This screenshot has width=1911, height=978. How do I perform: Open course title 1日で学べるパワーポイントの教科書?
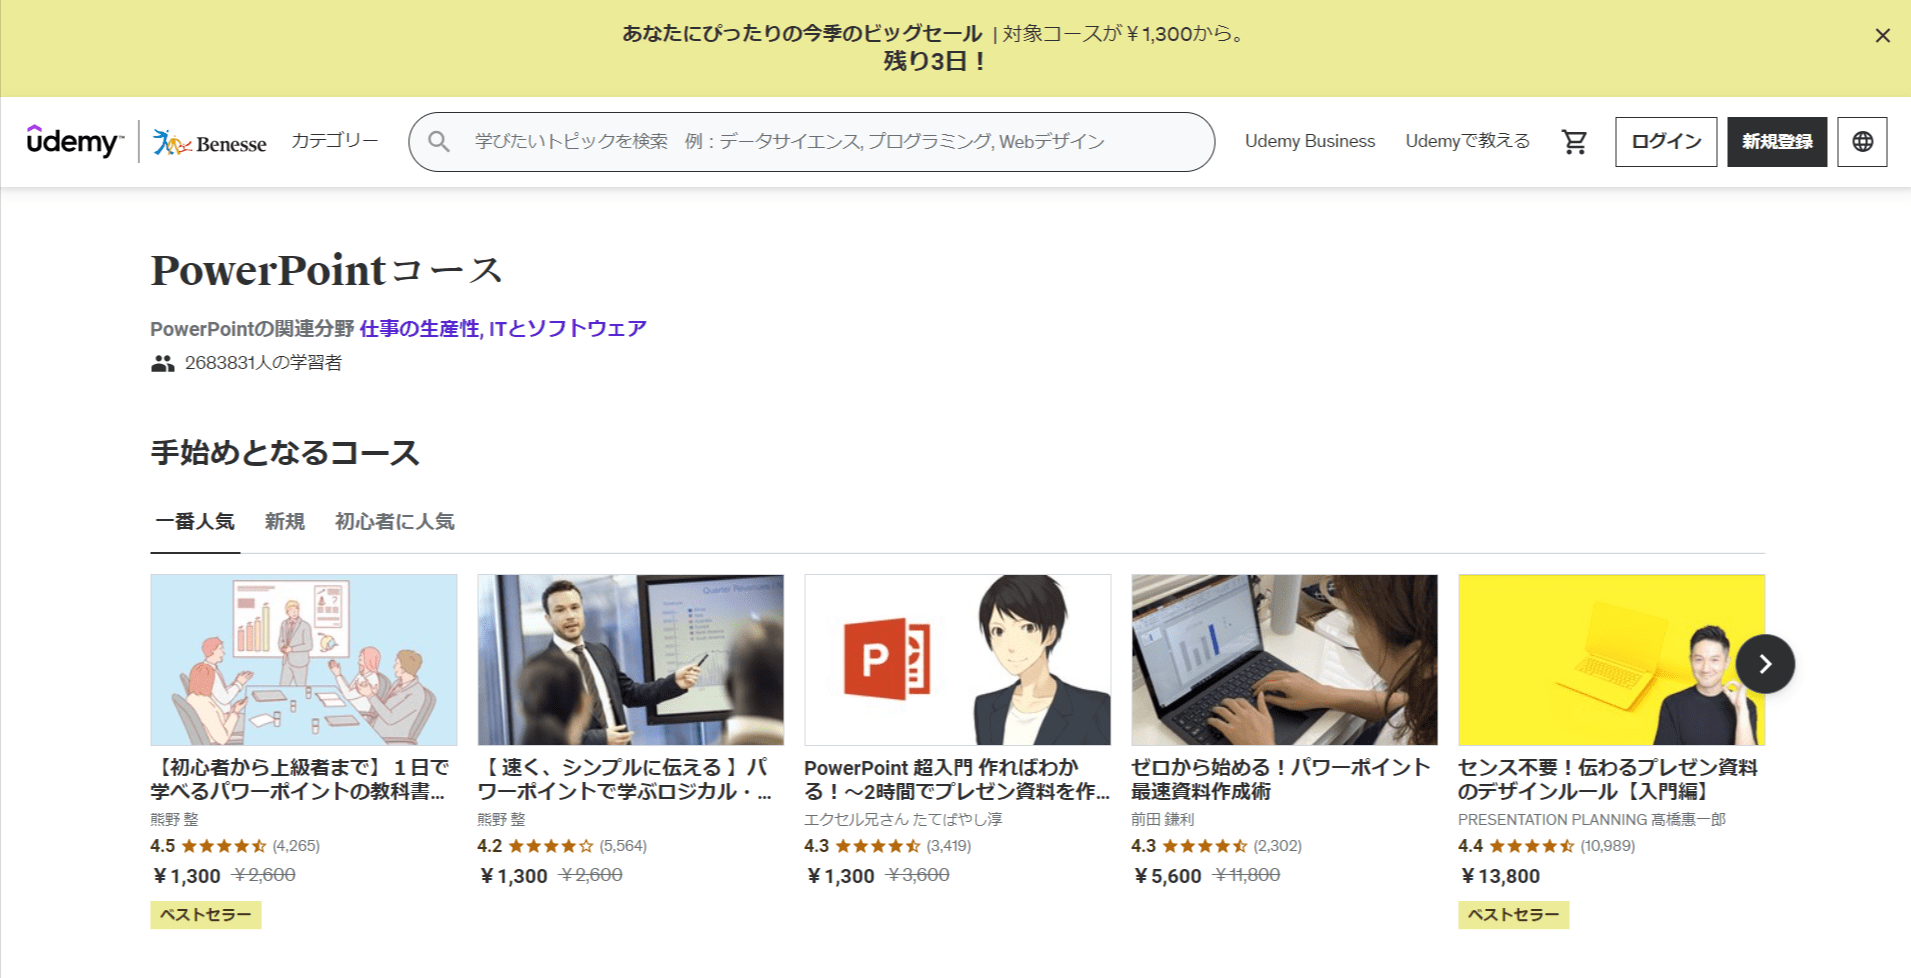point(300,780)
